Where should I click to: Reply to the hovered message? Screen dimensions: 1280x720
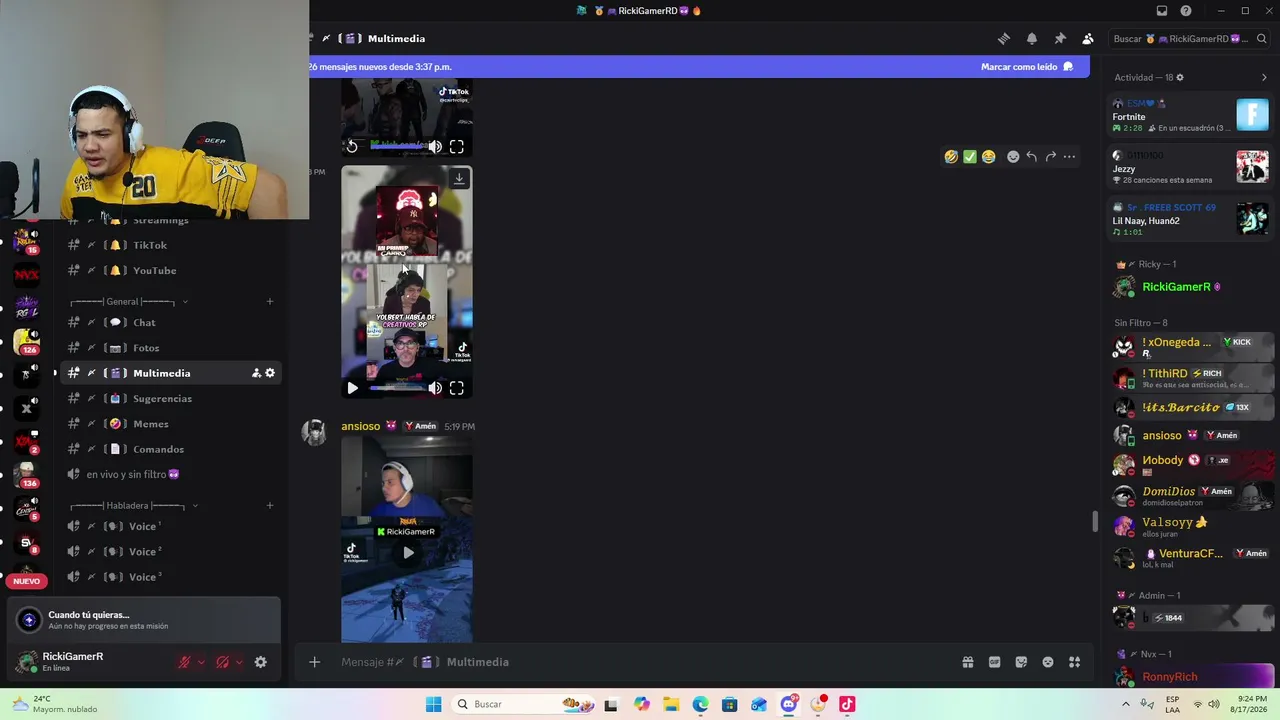pyautogui.click(x=1032, y=157)
